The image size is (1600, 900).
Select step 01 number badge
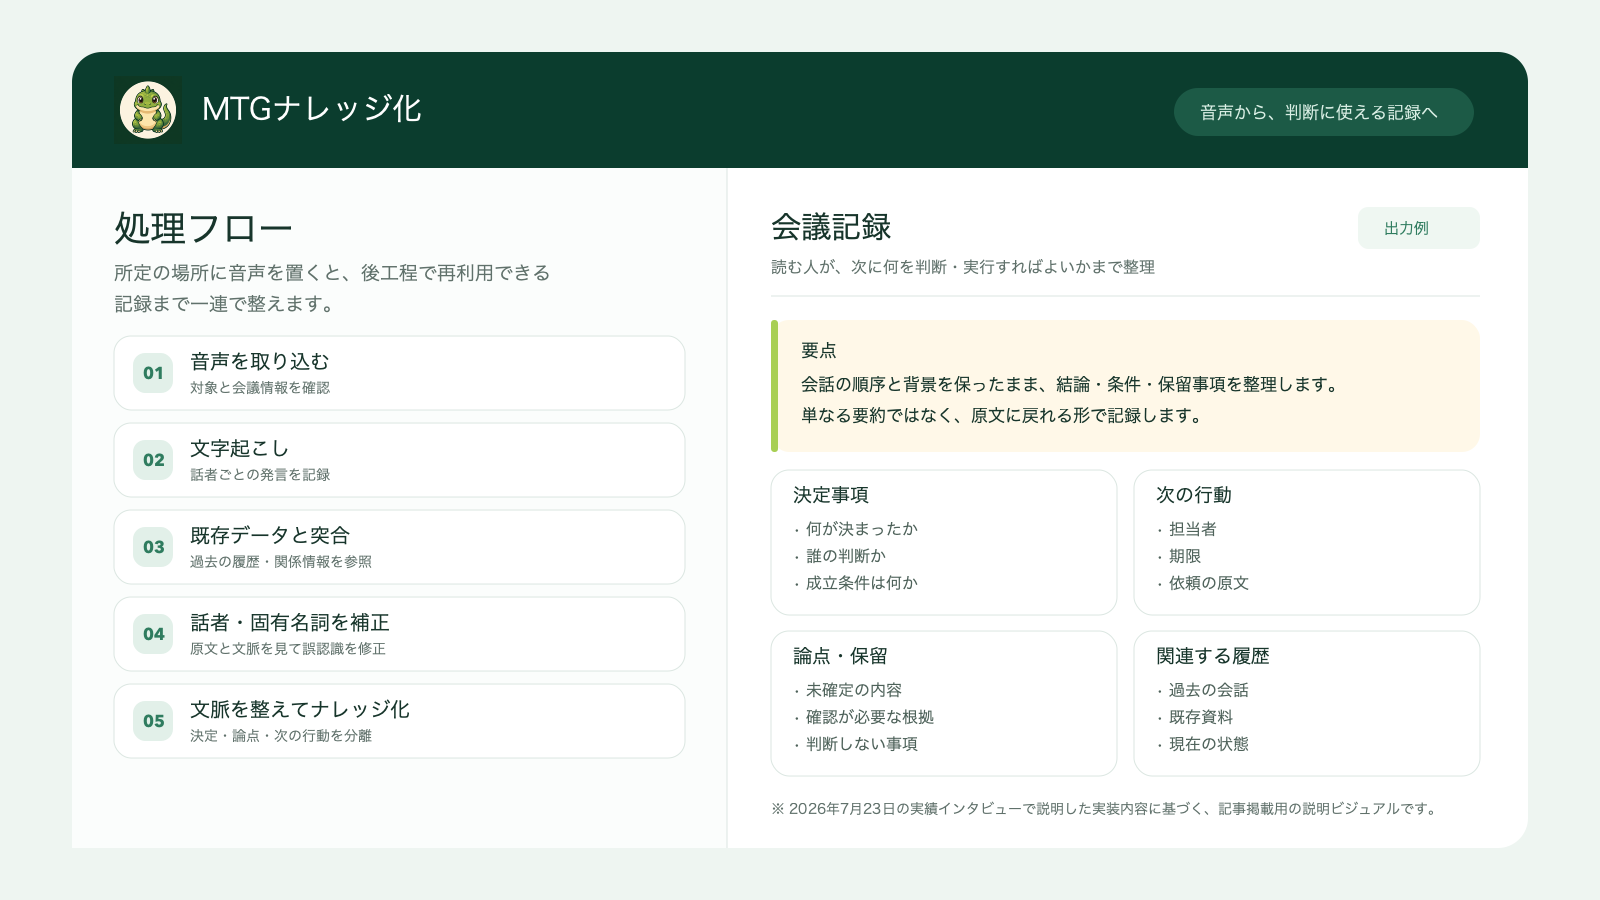coord(153,373)
